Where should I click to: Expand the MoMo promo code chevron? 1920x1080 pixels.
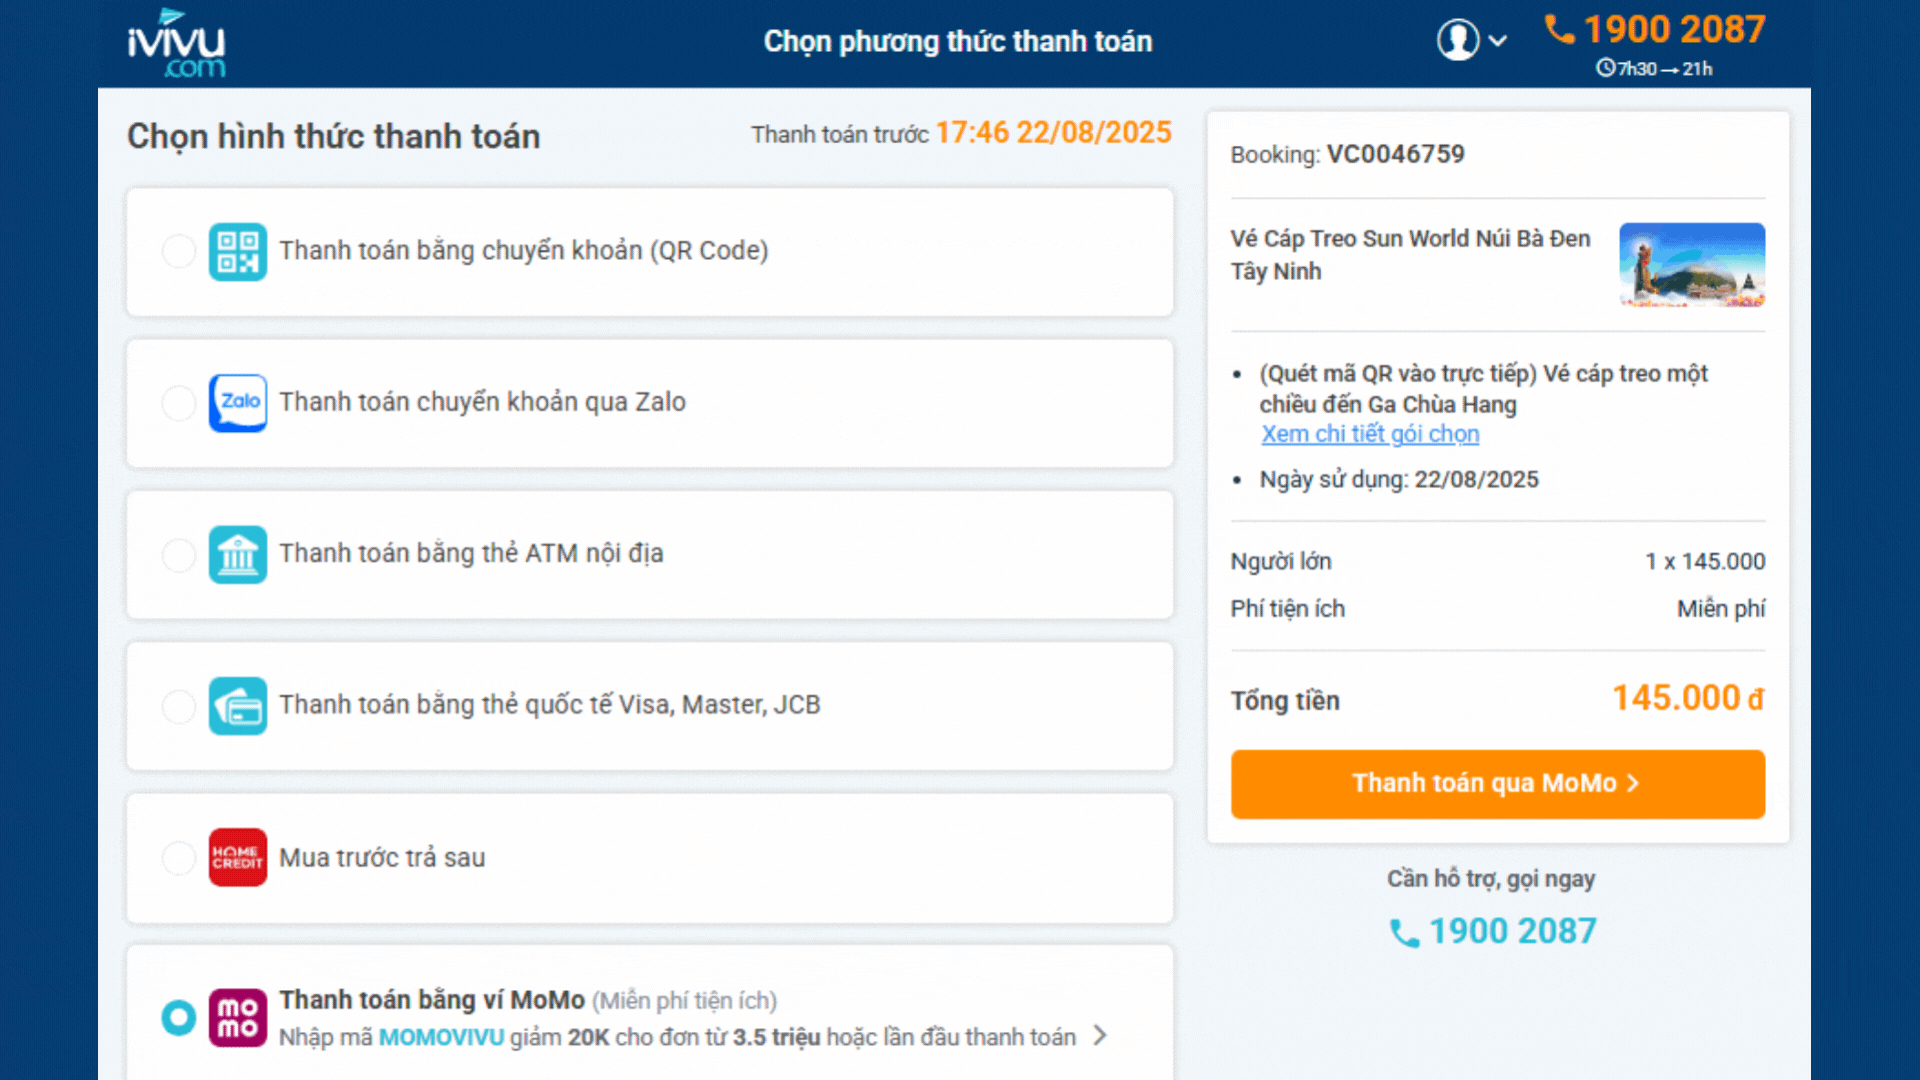(x=1100, y=1036)
